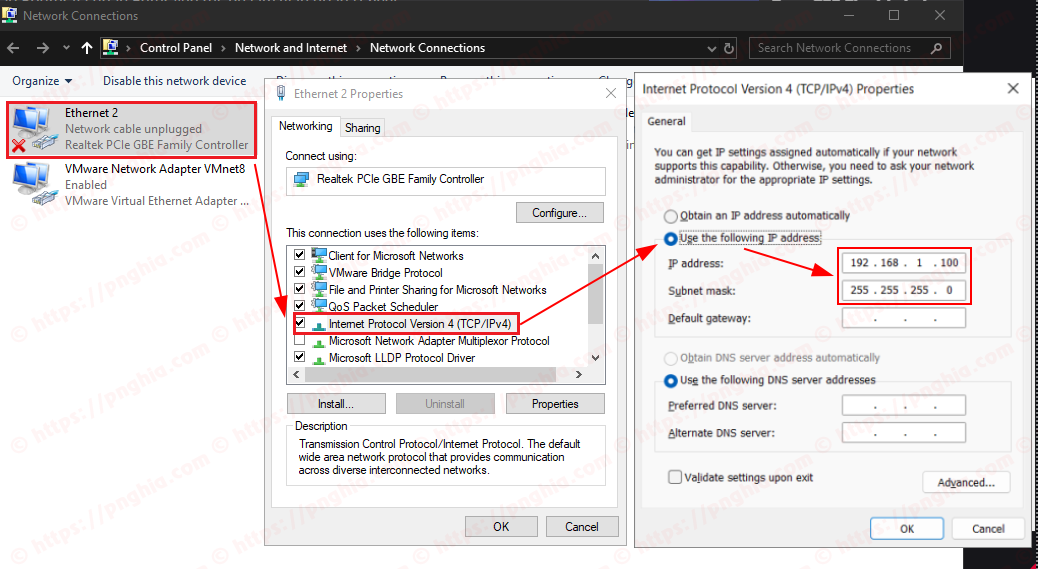
Task: Click the vertical scrollbar thumb in items list
Action: point(596,292)
